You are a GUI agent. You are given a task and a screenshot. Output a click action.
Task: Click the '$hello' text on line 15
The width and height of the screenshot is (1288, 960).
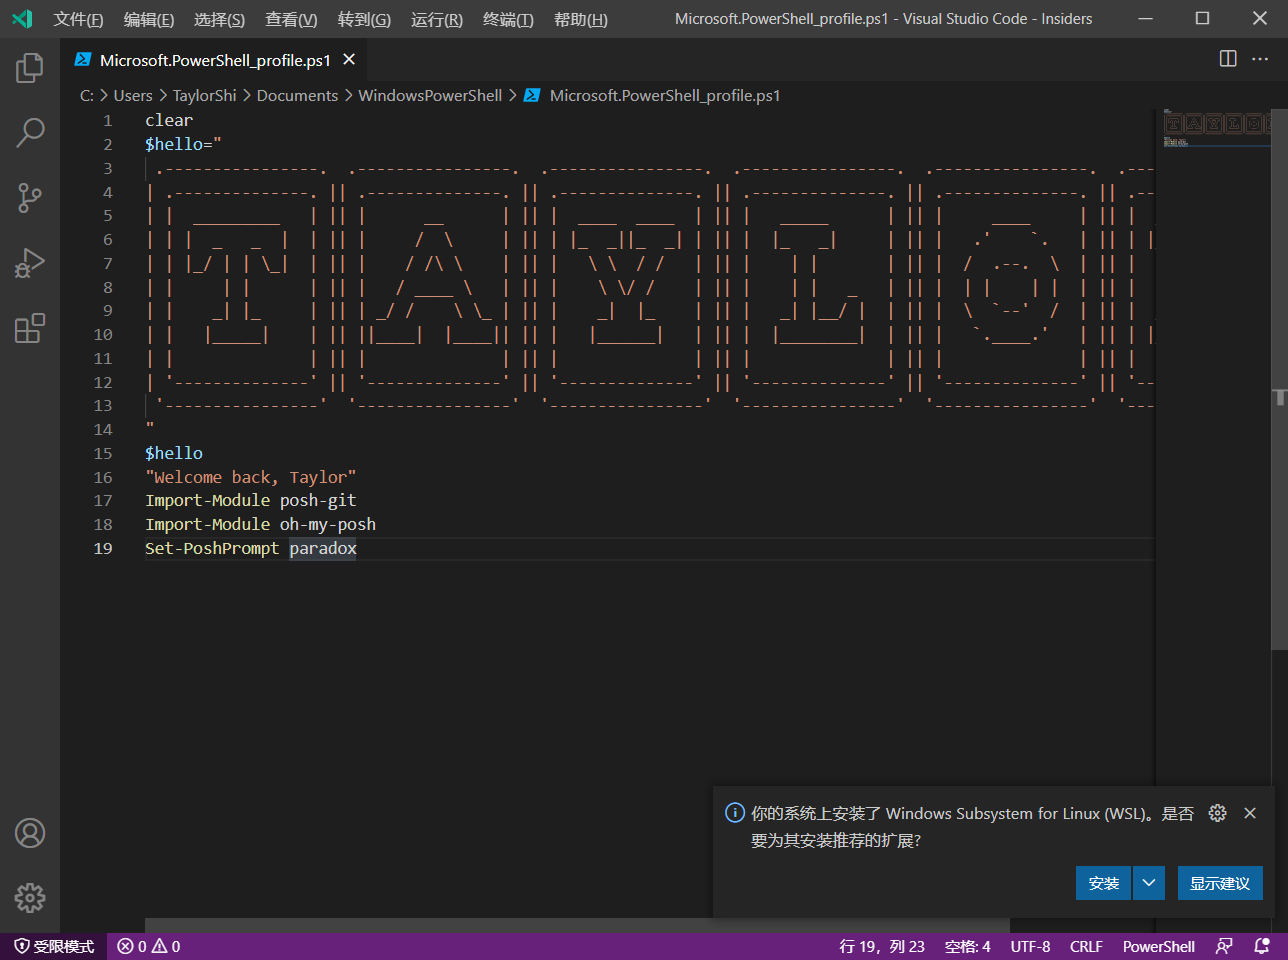click(x=174, y=453)
